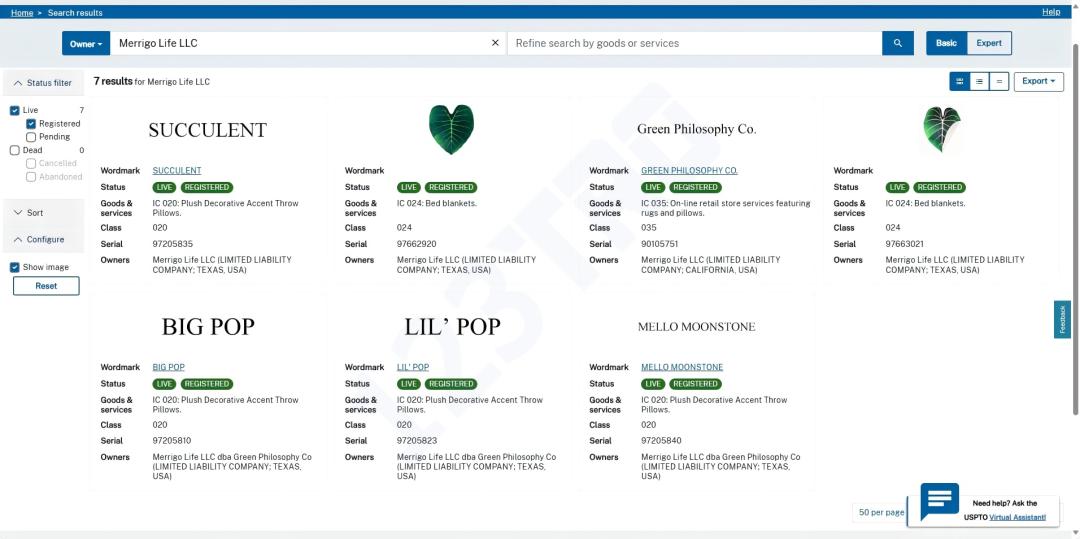Open the Export dropdown menu
The image size is (1080, 539).
coord(1038,82)
